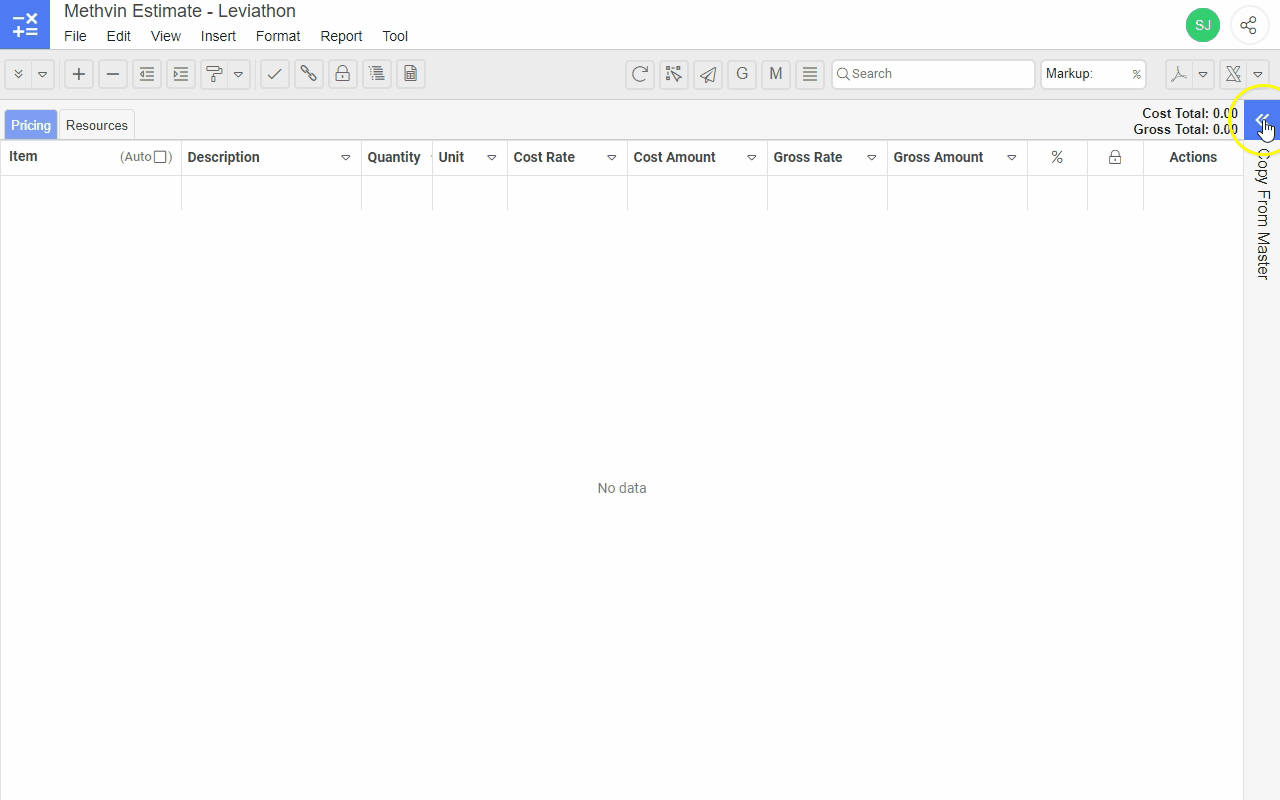1280x800 pixels.
Task: Open the Description column filter dropdown
Action: (346, 158)
